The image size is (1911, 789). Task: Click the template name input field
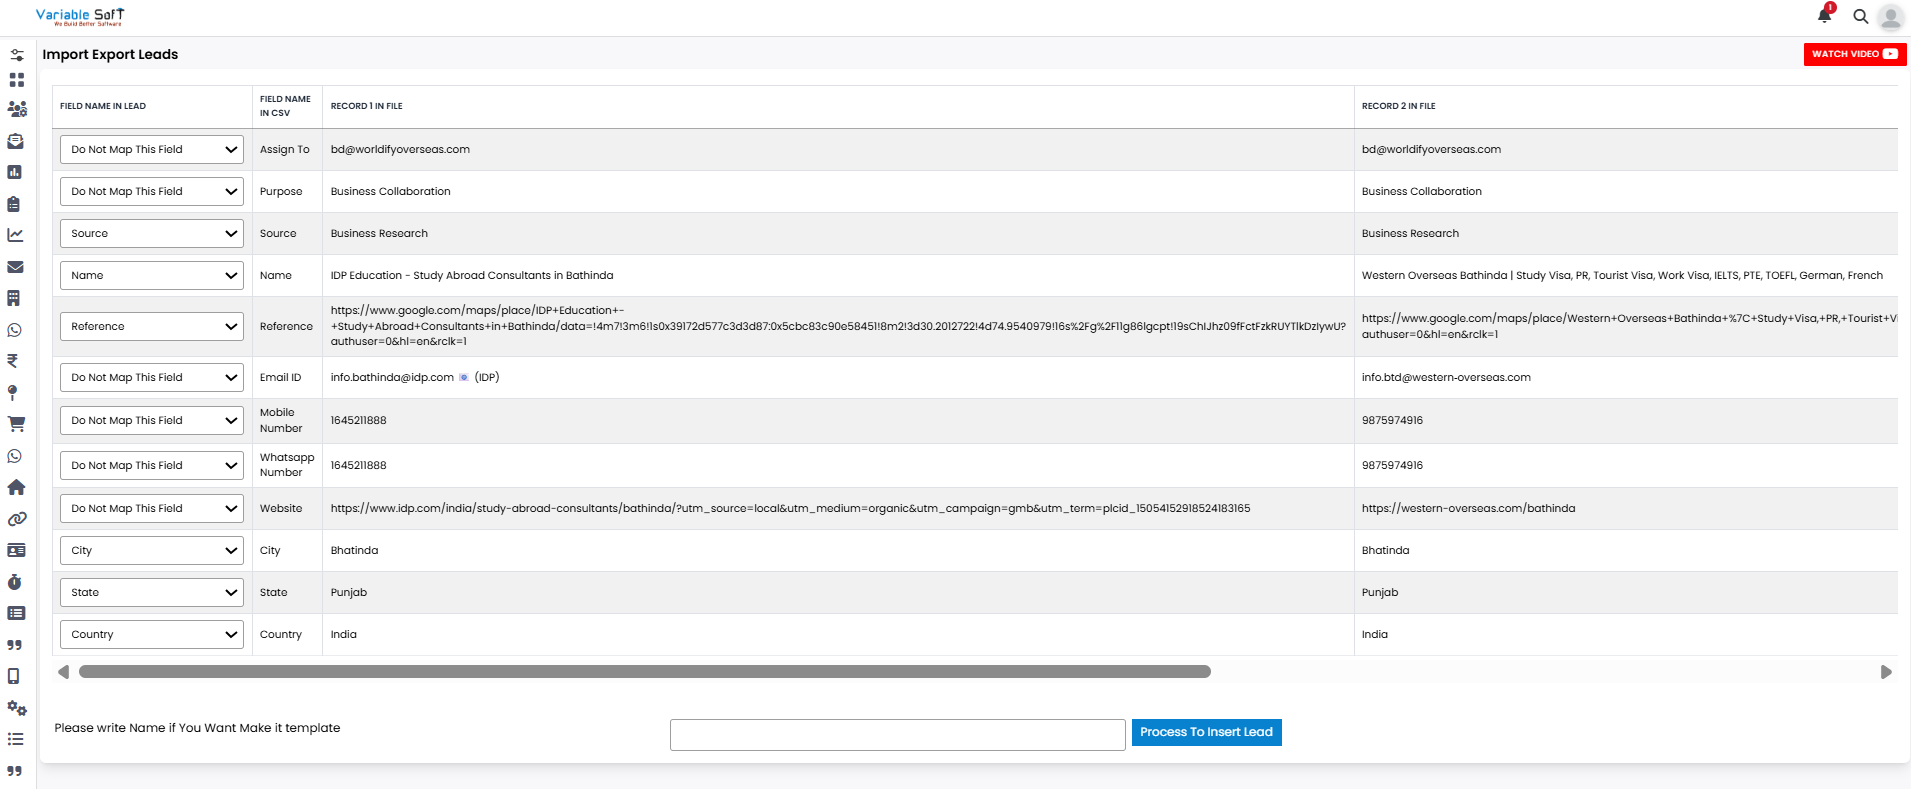[x=897, y=735]
